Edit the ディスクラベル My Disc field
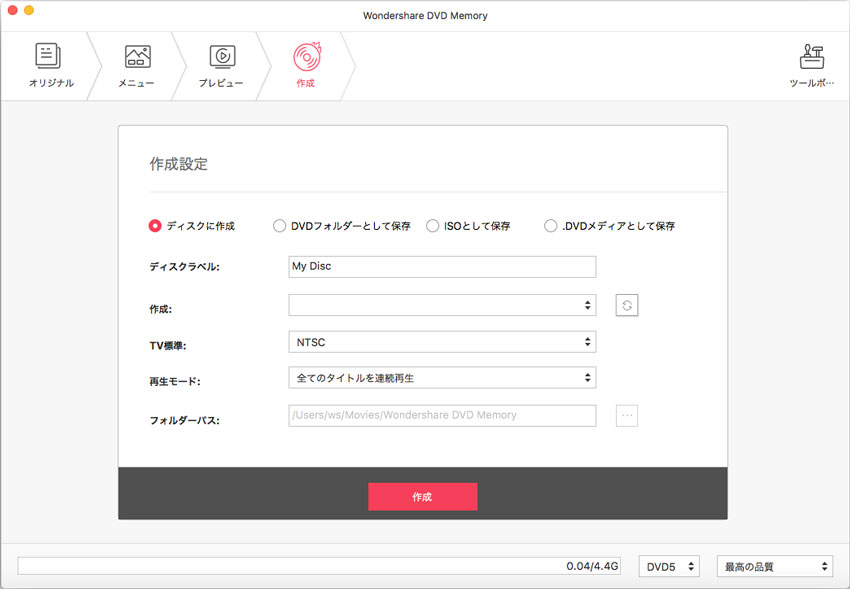This screenshot has width=850, height=589. 442,267
